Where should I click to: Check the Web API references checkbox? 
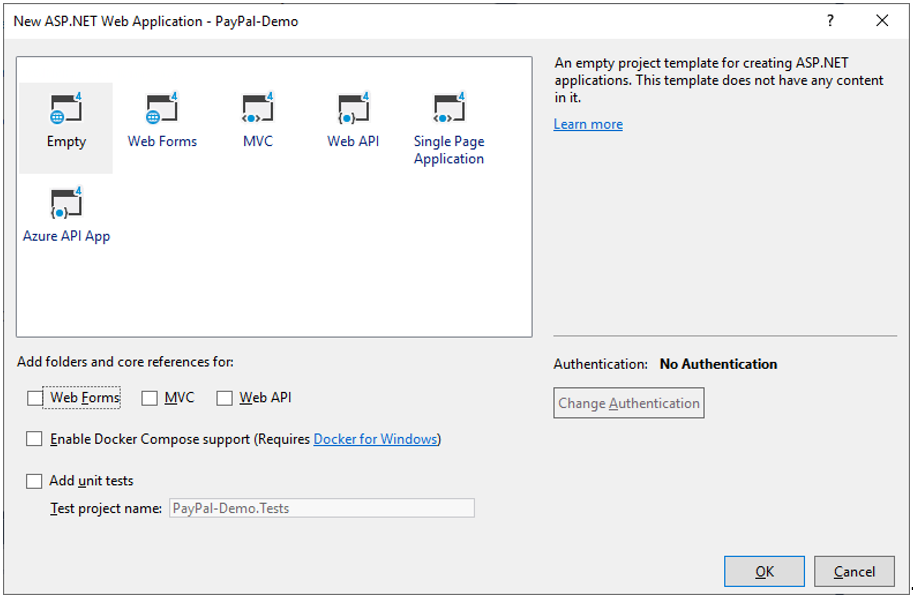tap(224, 398)
